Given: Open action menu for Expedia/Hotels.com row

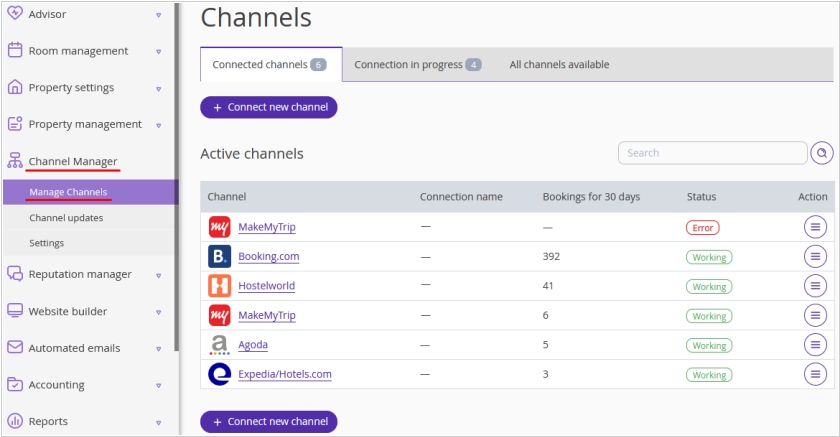Looking at the screenshot, I should click(816, 375).
